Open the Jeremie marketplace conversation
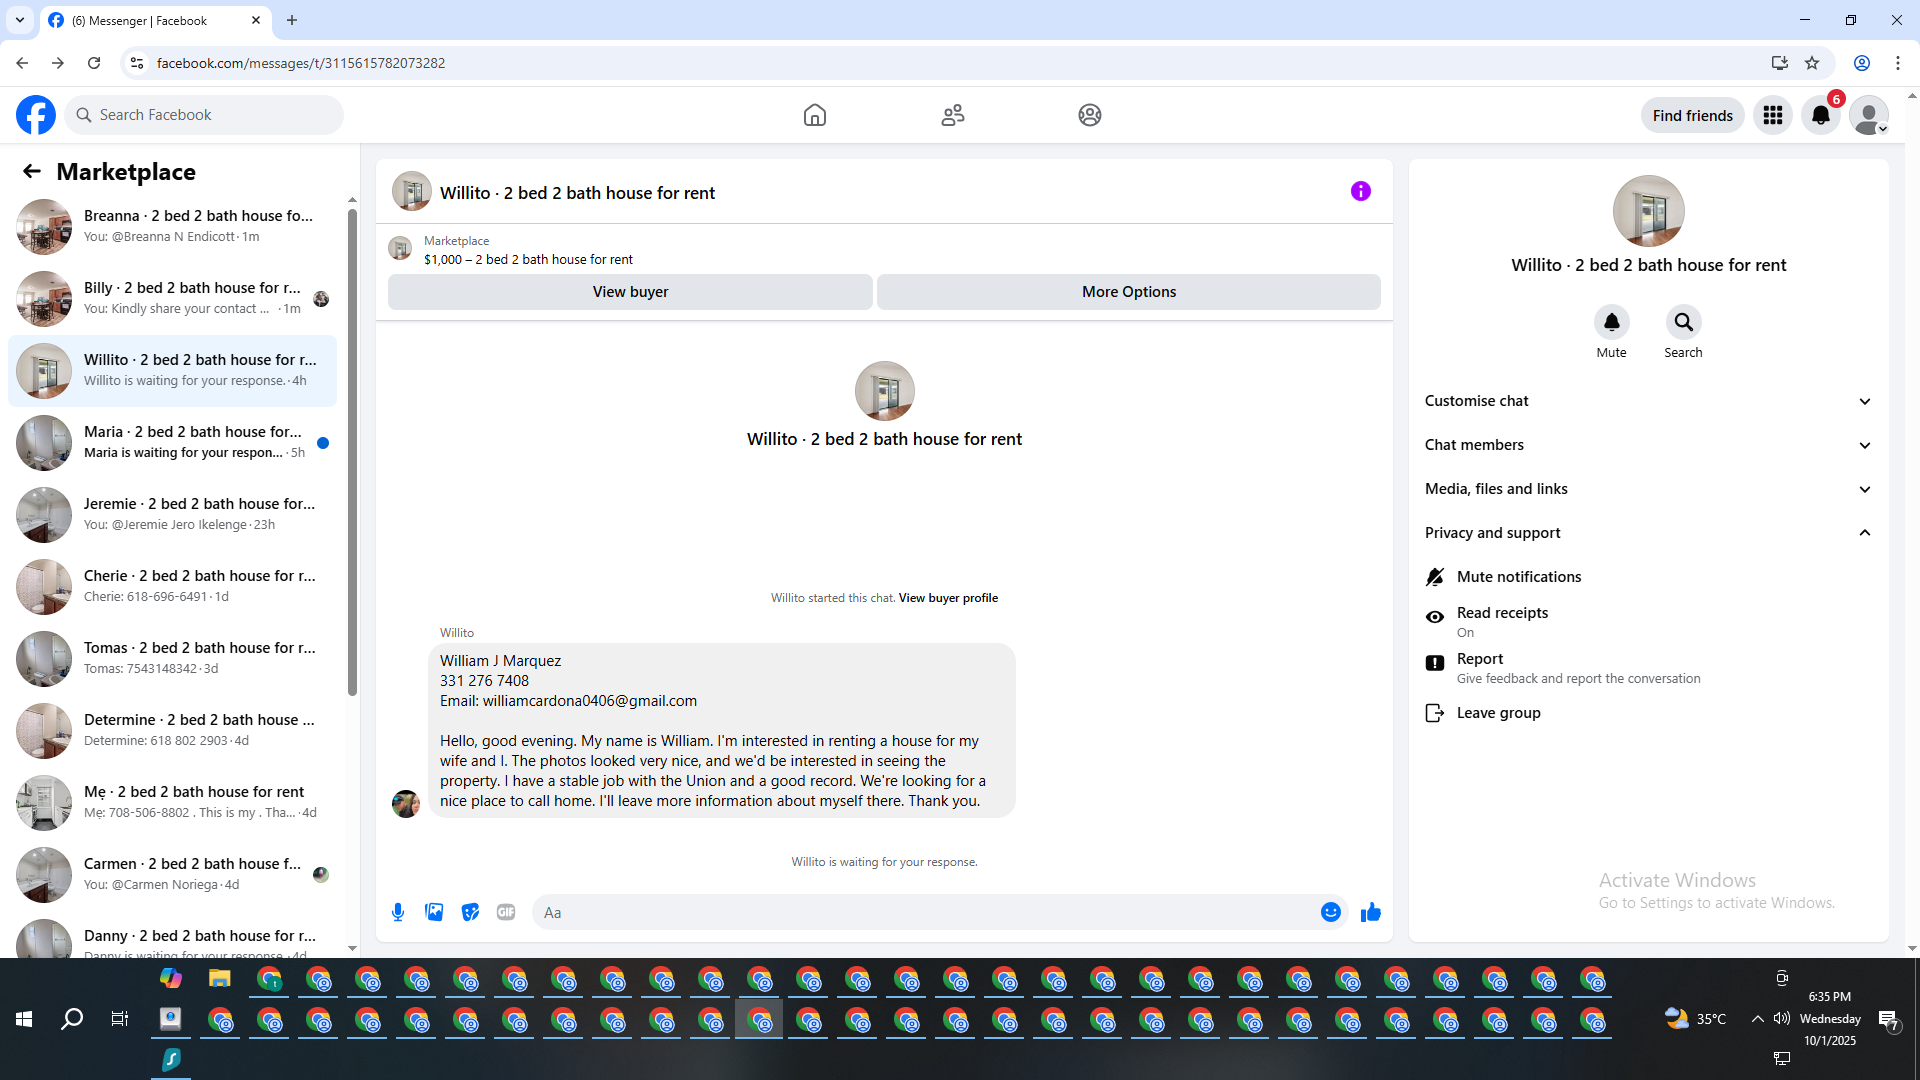The width and height of the screenshot is (1920, 1080). pos(172,514)
